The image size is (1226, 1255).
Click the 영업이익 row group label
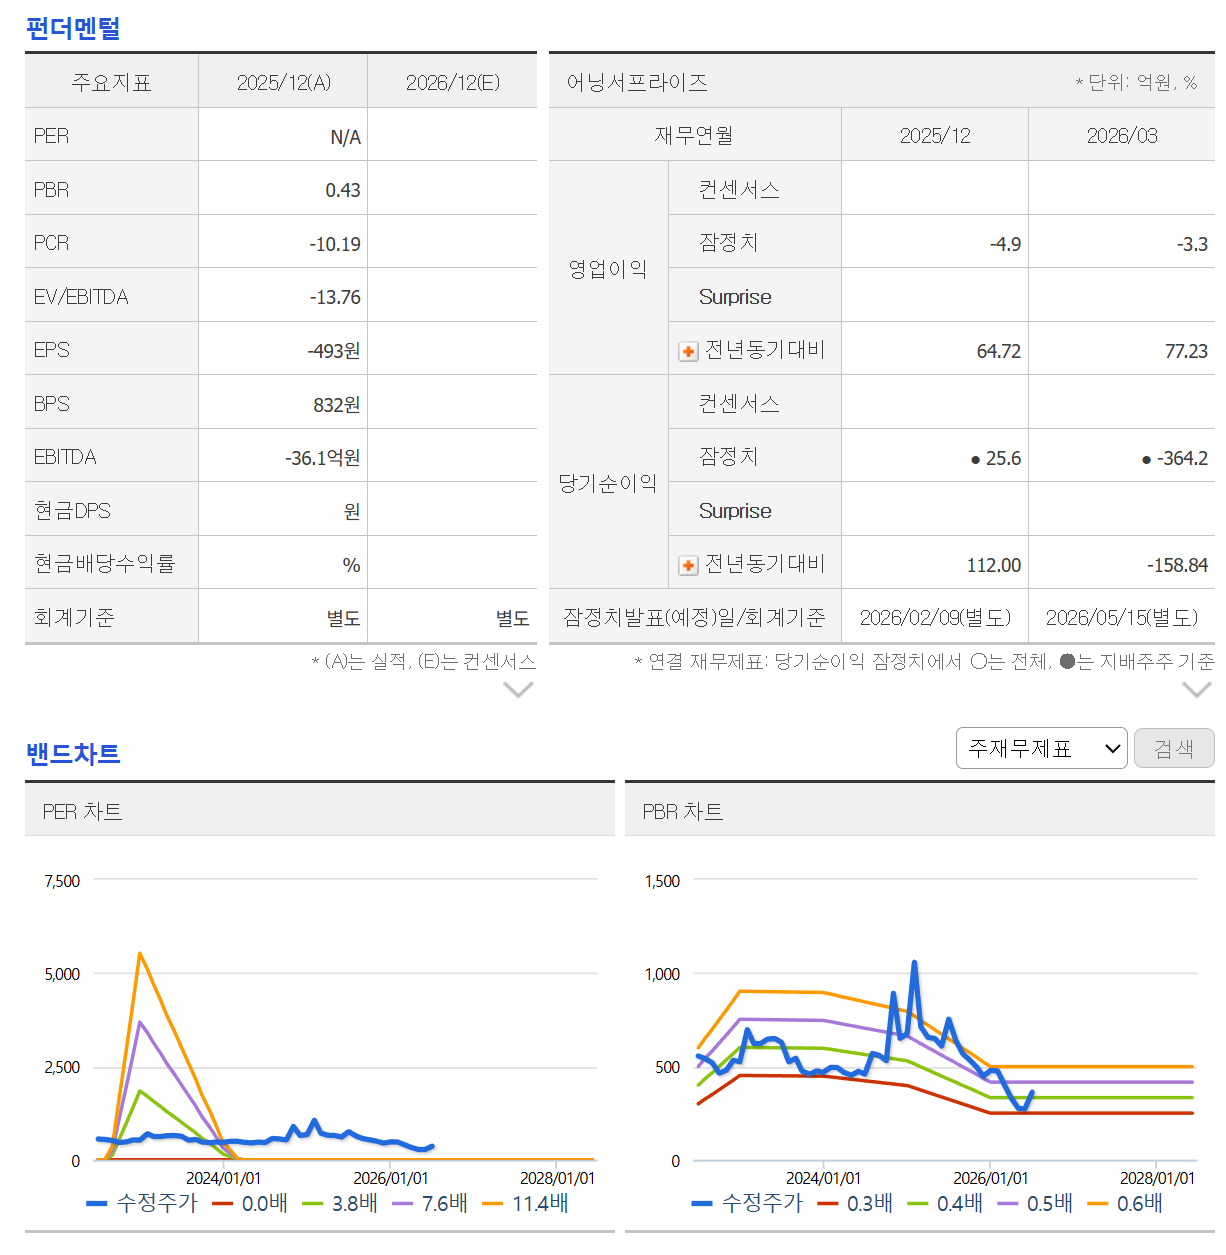coord(608,269)
